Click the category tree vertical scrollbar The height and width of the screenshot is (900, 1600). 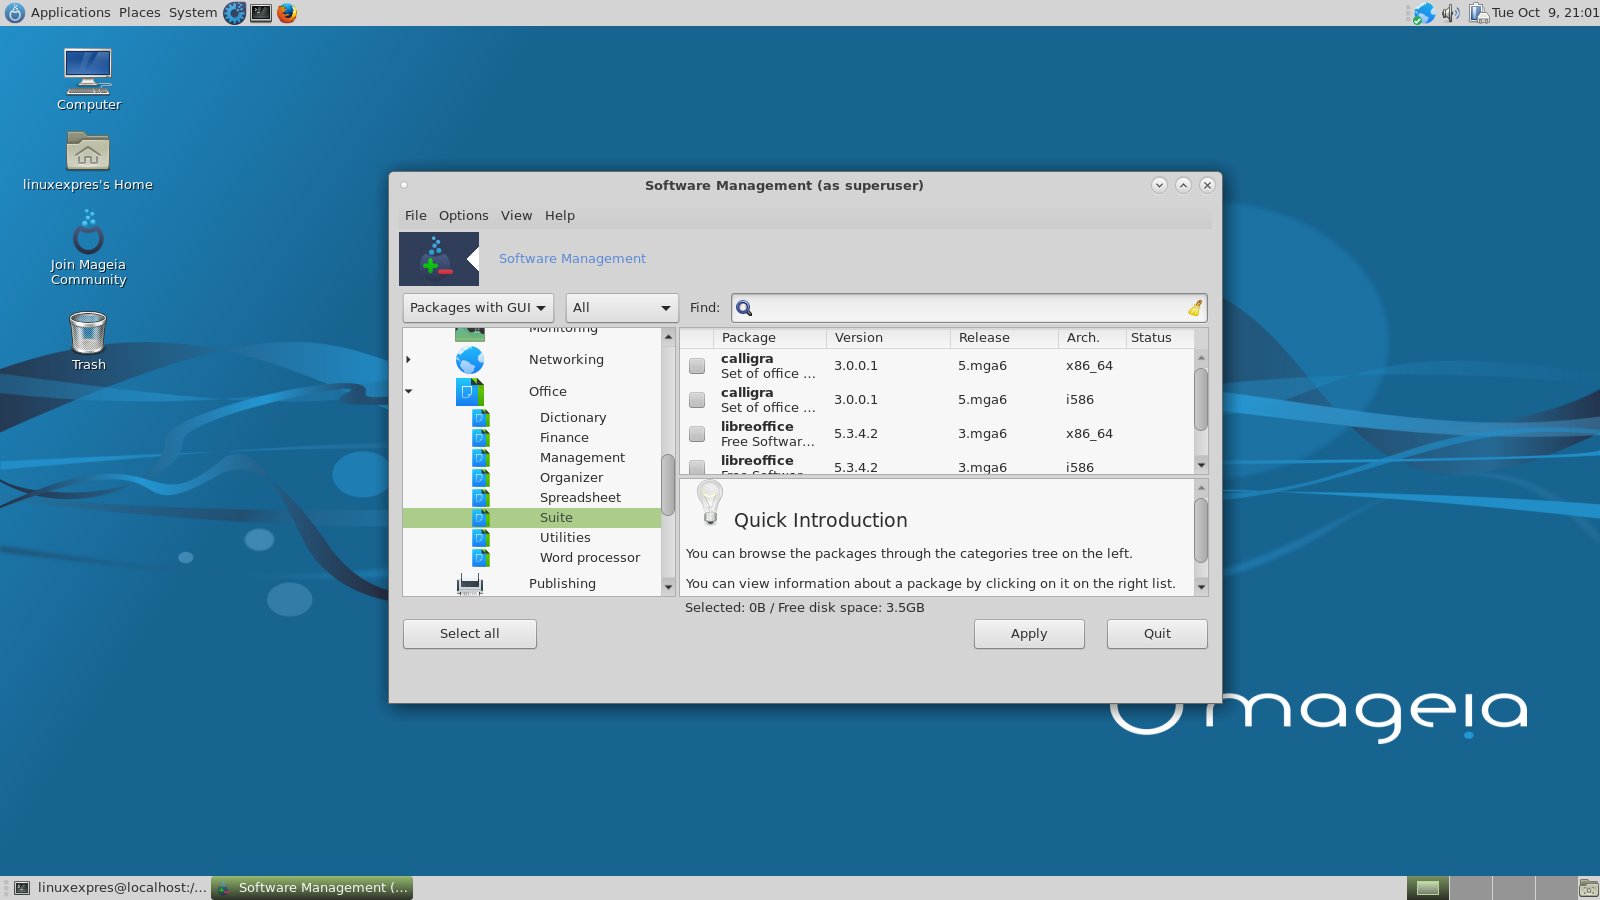click(668, 484)
